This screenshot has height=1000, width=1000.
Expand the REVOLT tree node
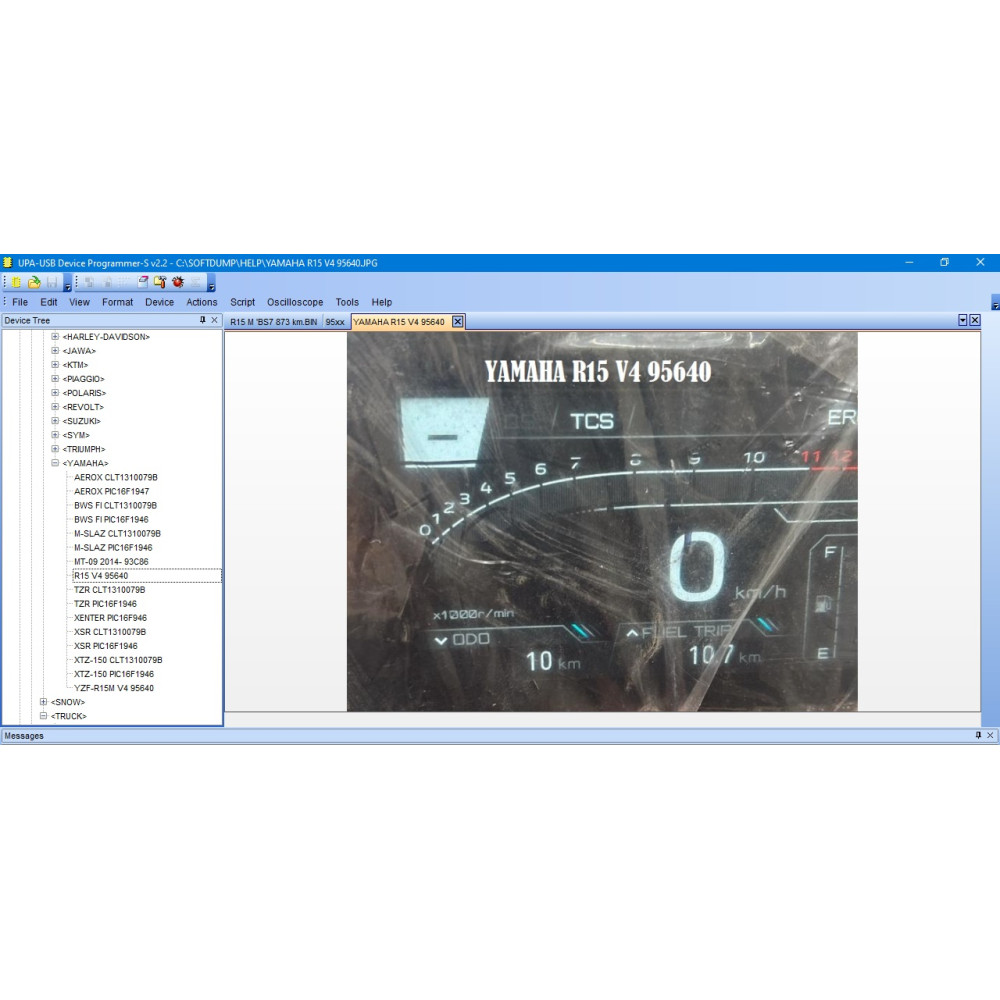pos(55,407)
